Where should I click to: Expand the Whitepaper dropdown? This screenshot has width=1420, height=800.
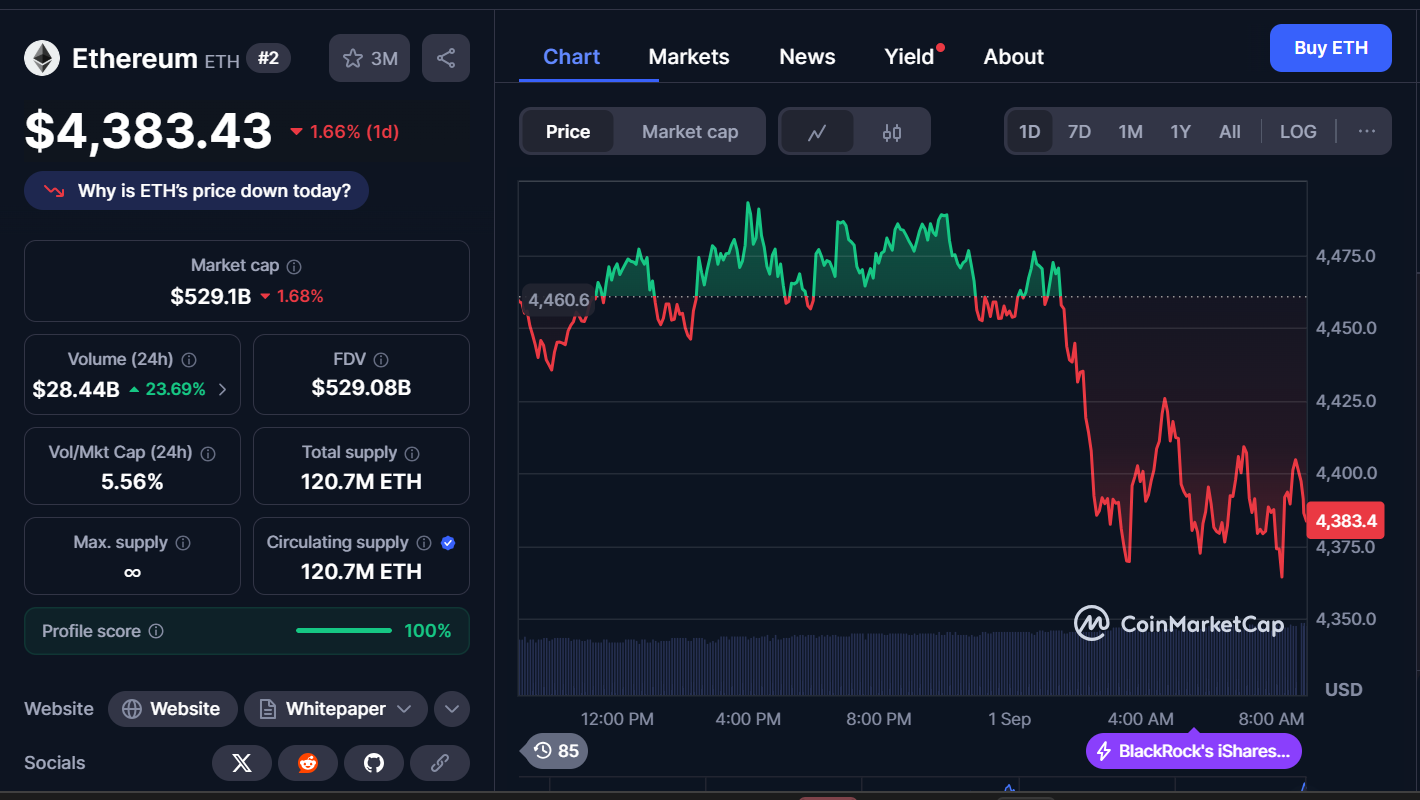click(x=336, y=709)
